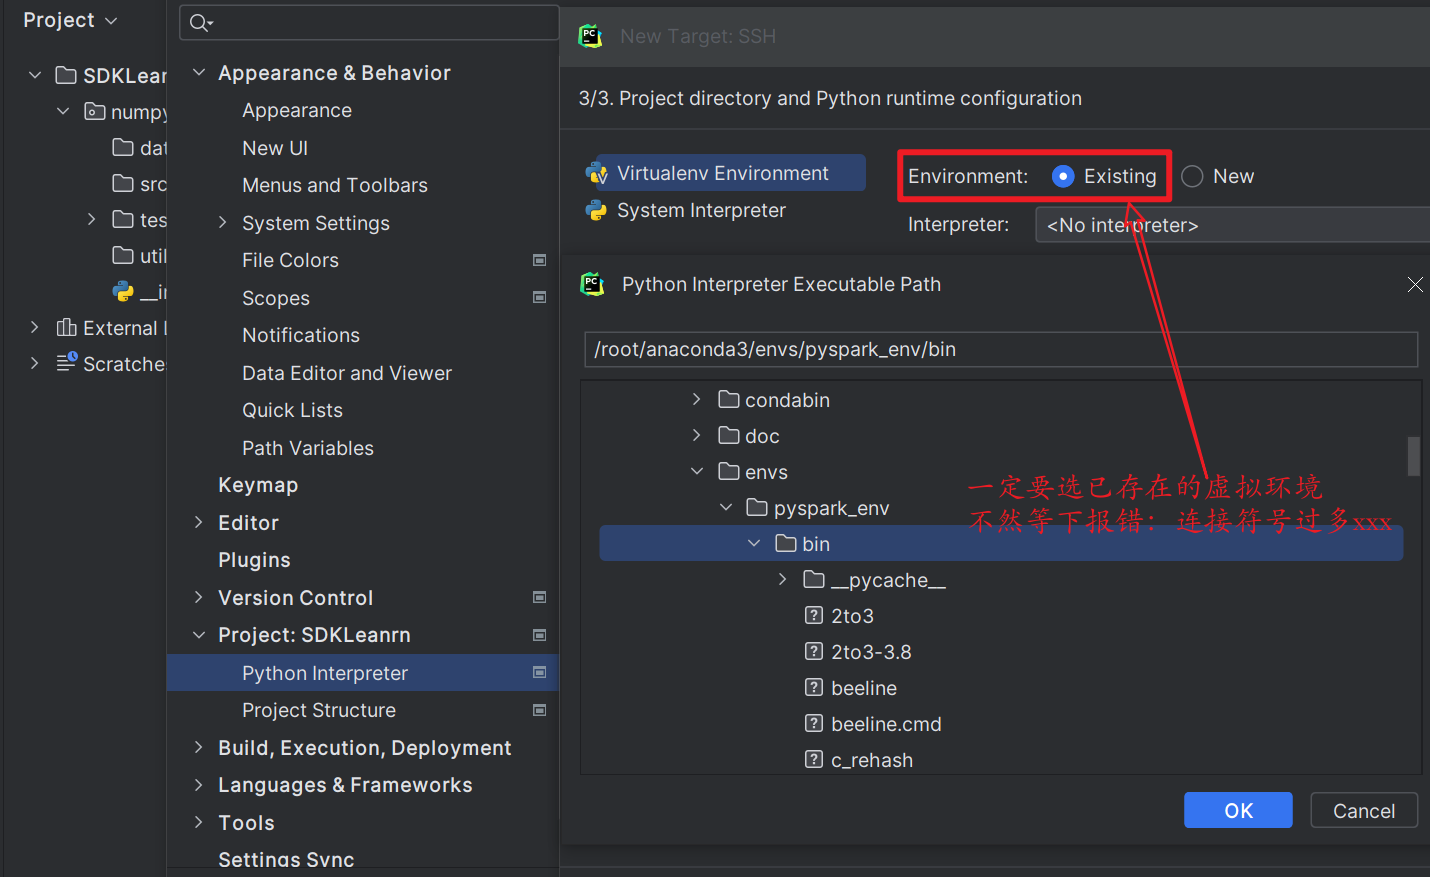Image resolution: width=1430 pixels, height=877 pixels.
Task: Click the OK button
Action: point(1238,810)
